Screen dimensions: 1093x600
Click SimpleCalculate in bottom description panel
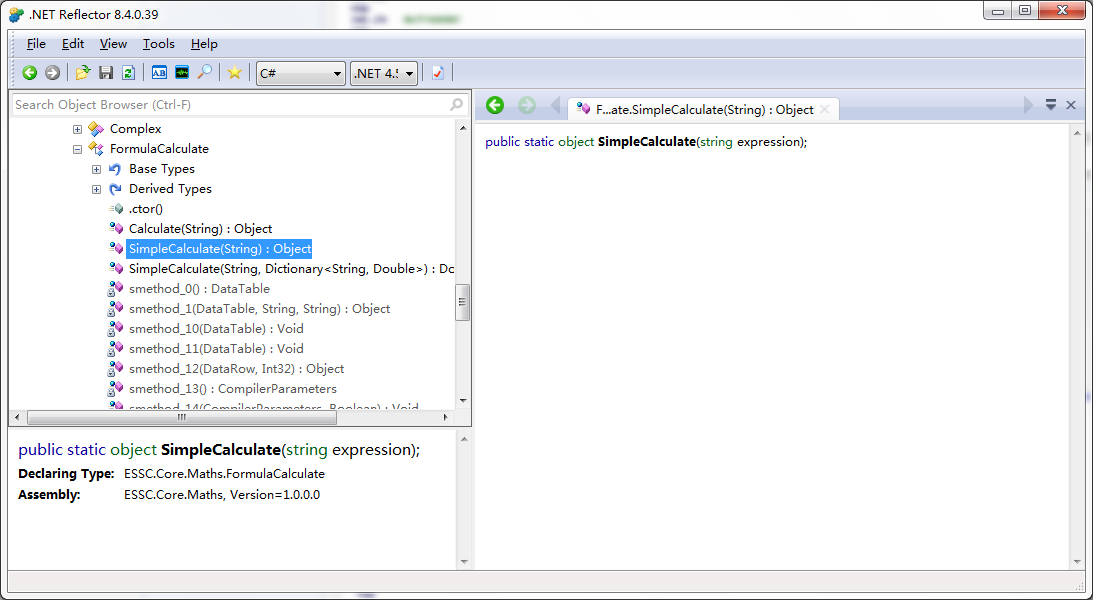pyautogui.click(x=221, y=450)
